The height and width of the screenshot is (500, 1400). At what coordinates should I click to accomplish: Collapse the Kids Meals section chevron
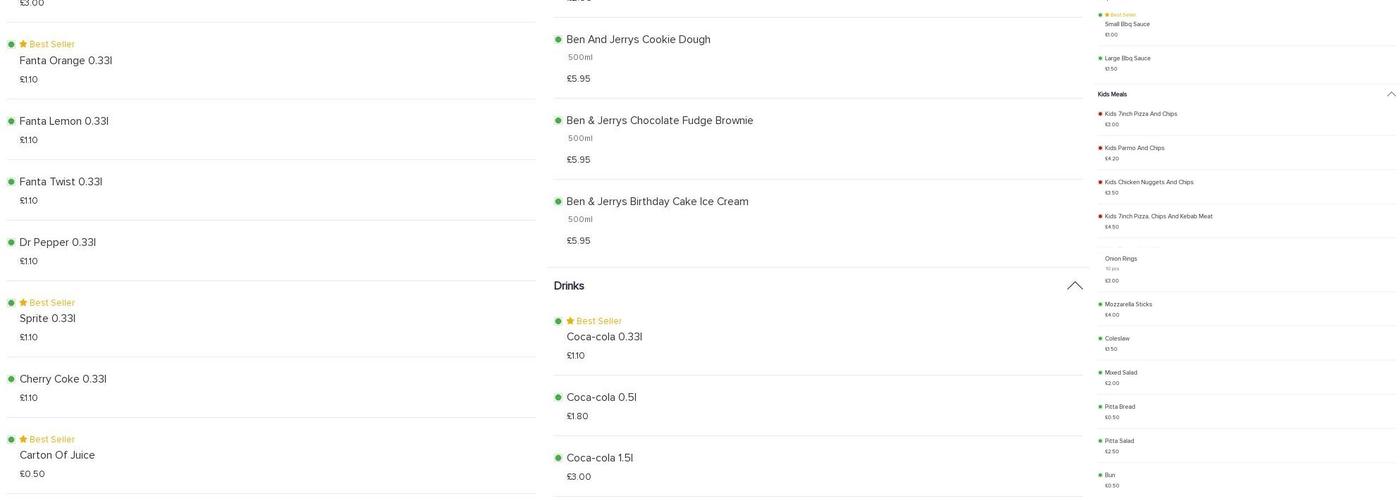[x=1391, y=94]
